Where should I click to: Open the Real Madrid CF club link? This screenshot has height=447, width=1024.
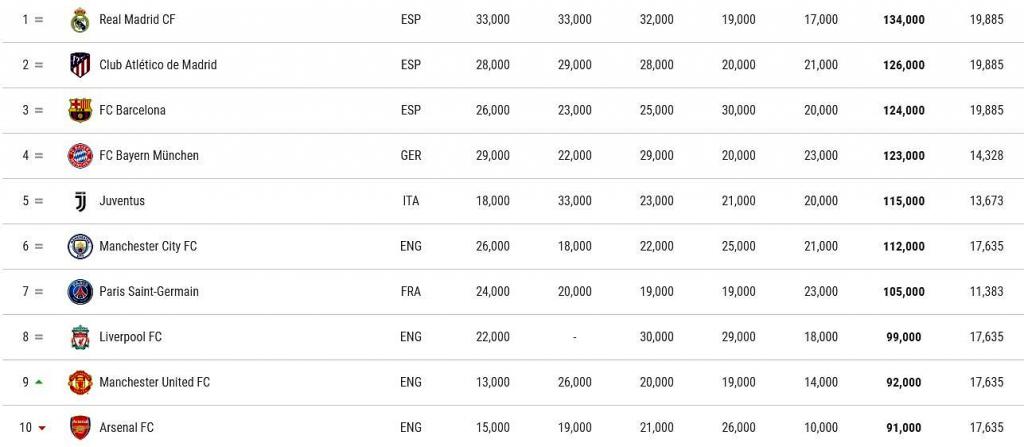tap(138, 19)
